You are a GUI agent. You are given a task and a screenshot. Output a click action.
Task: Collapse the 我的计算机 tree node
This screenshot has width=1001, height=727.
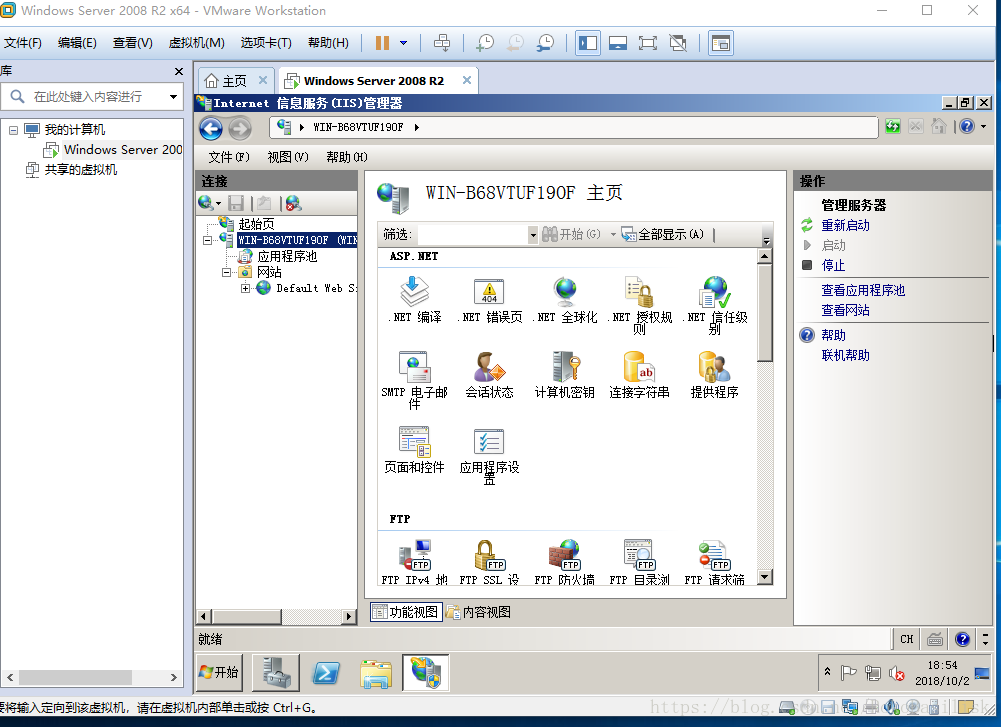(13, 130)
